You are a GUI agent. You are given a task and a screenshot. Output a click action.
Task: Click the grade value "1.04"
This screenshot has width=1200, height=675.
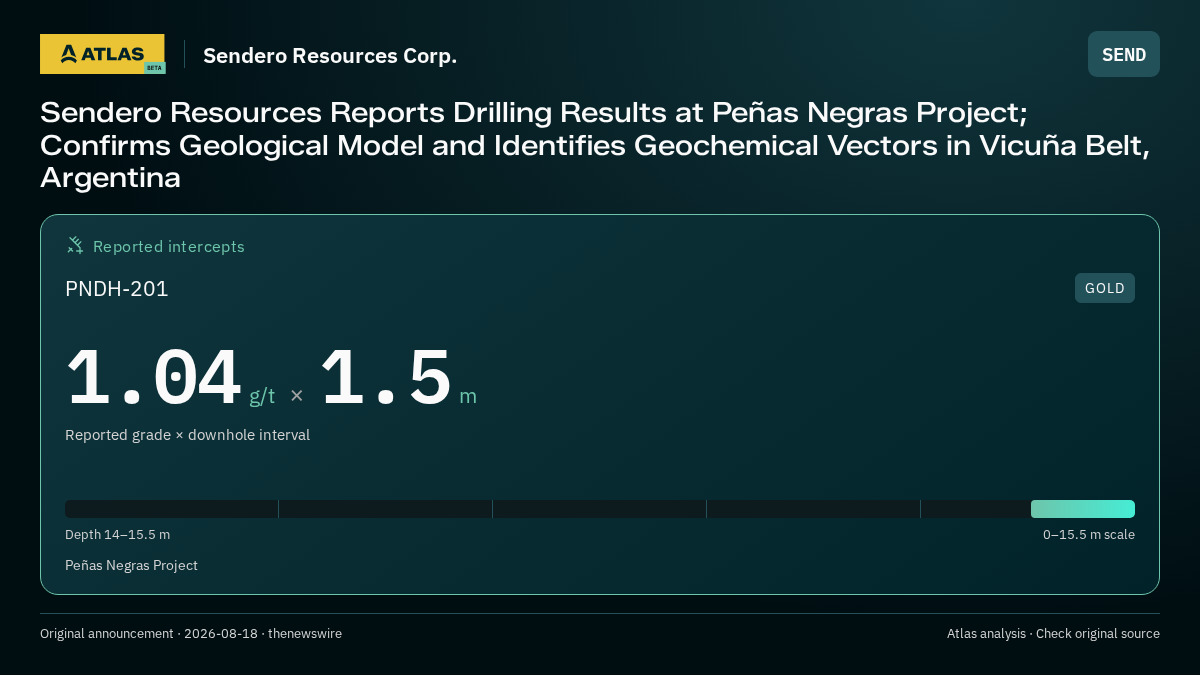153,378
